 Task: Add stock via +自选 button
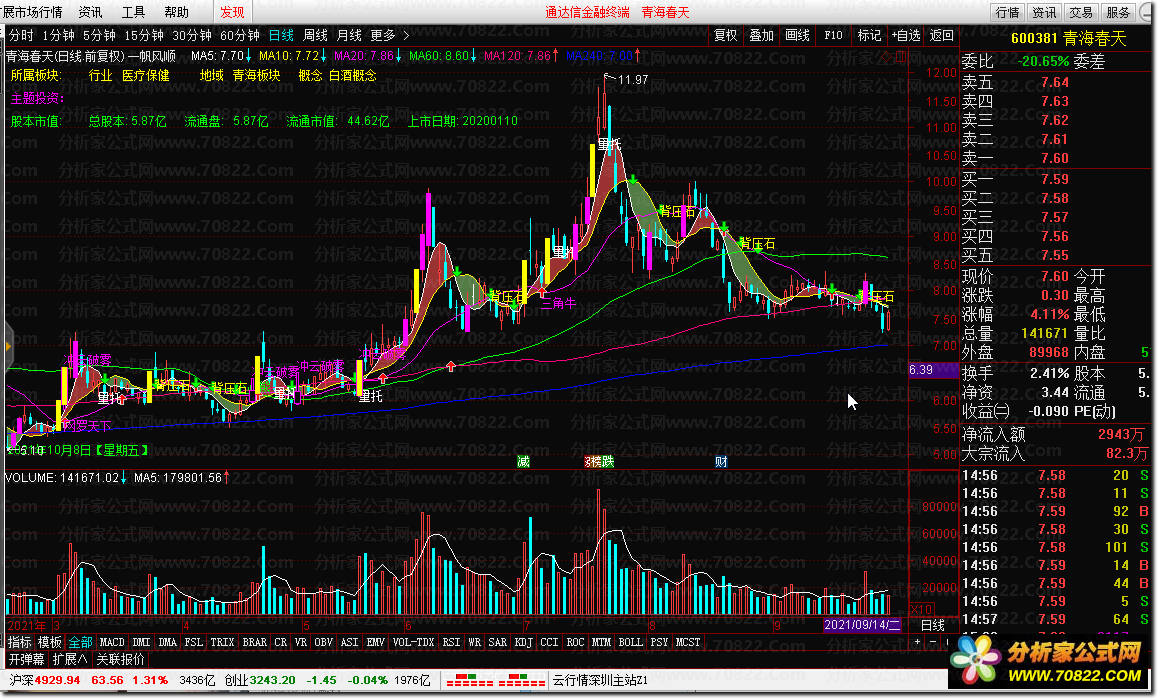coord(906,35)
